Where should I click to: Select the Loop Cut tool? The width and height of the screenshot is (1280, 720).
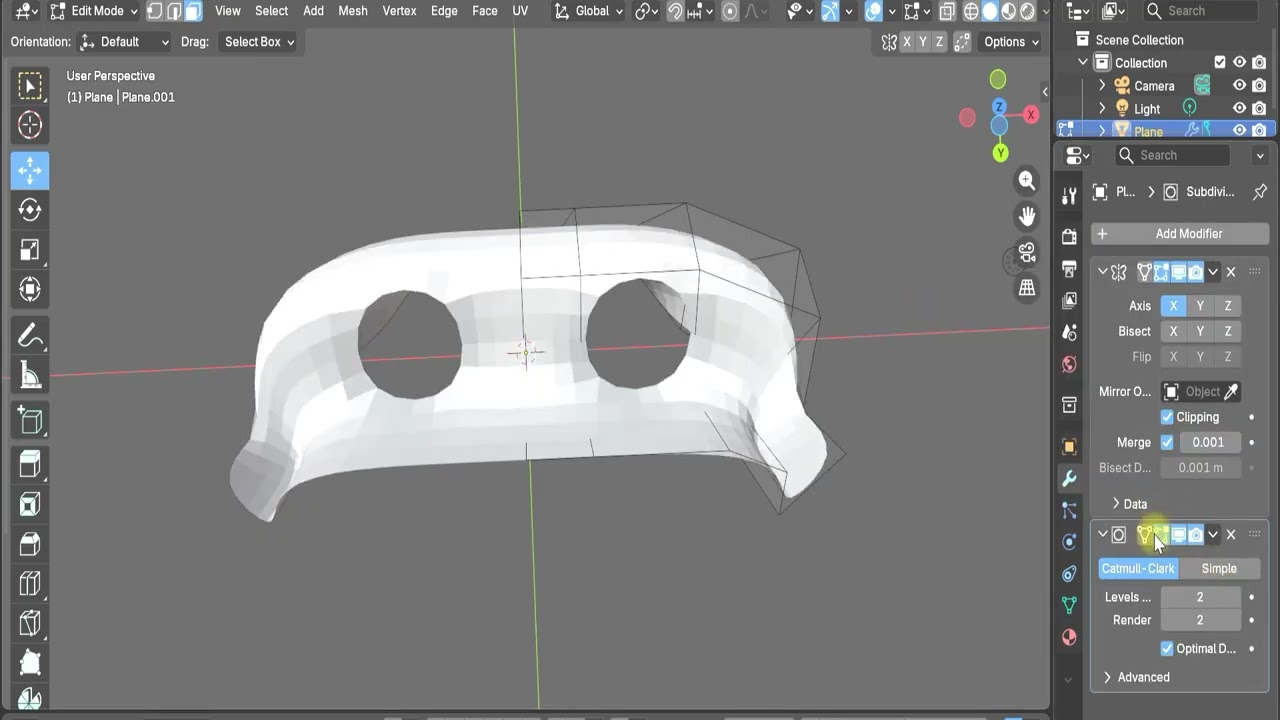[30, 583]
